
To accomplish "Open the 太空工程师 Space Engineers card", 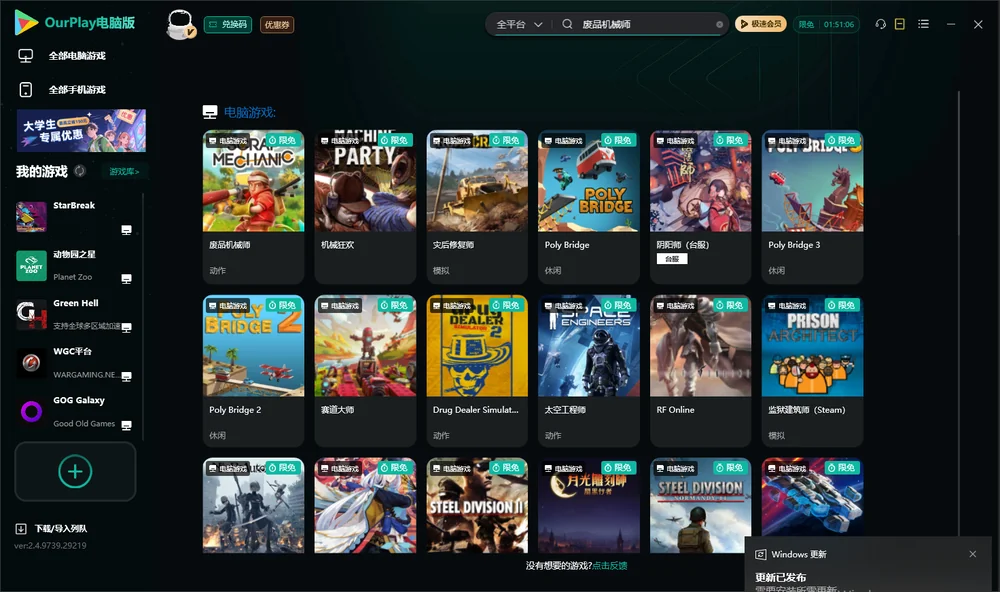I will click(589, 371).
